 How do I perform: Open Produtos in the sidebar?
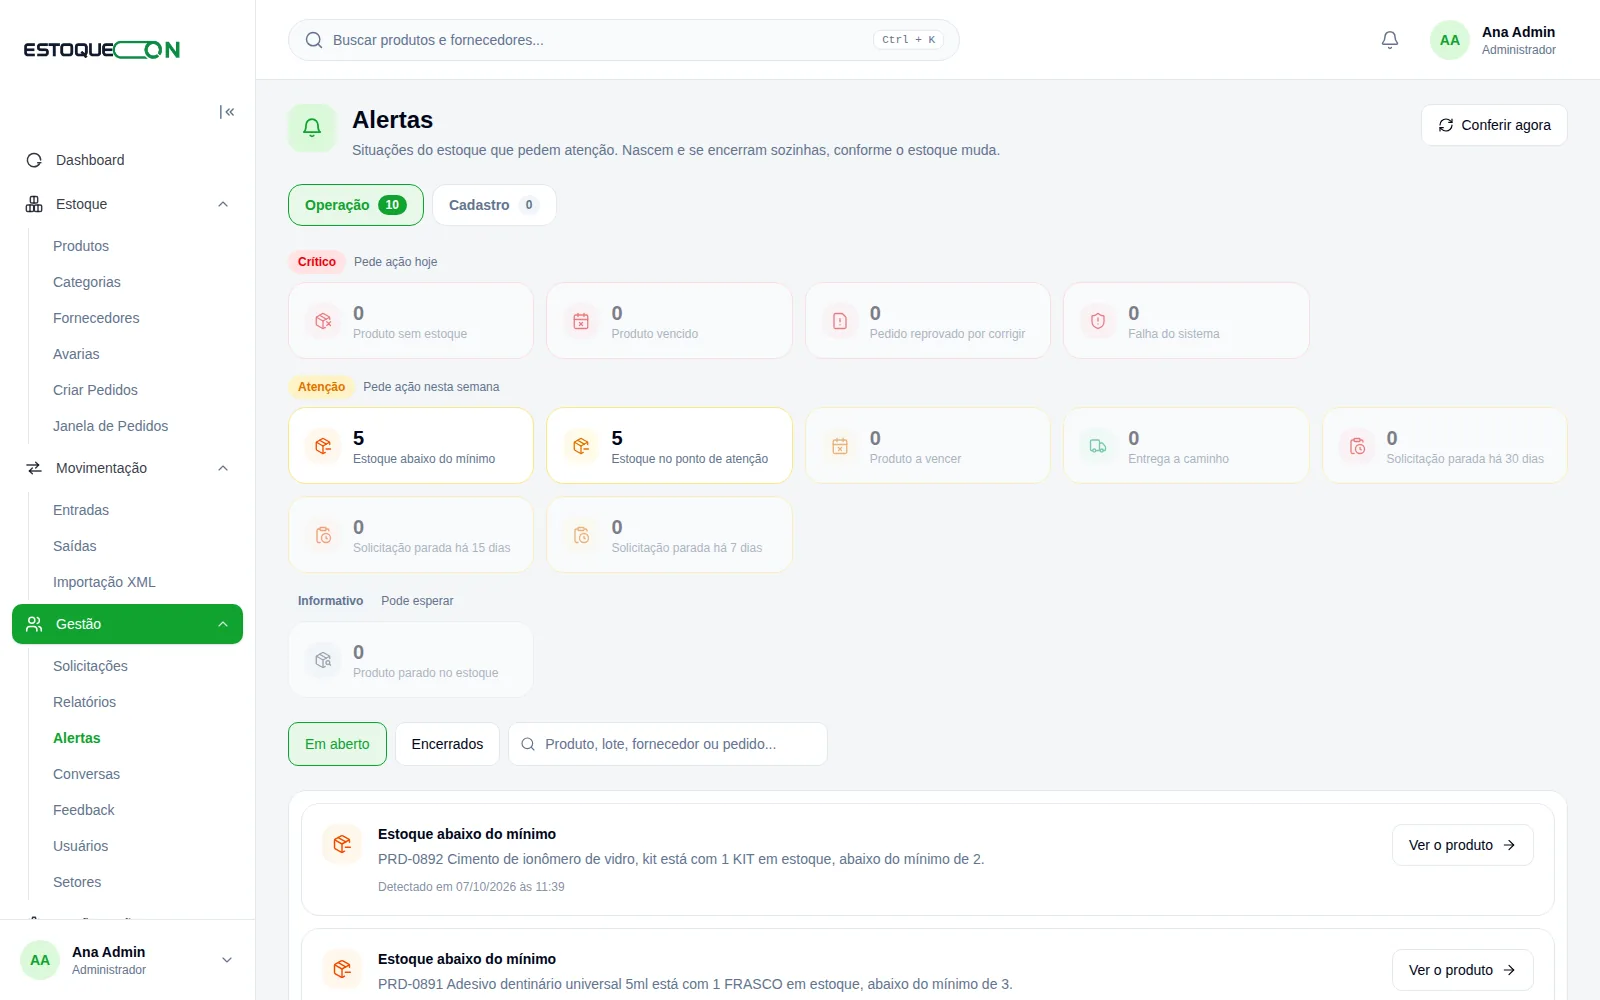point(81,246)
